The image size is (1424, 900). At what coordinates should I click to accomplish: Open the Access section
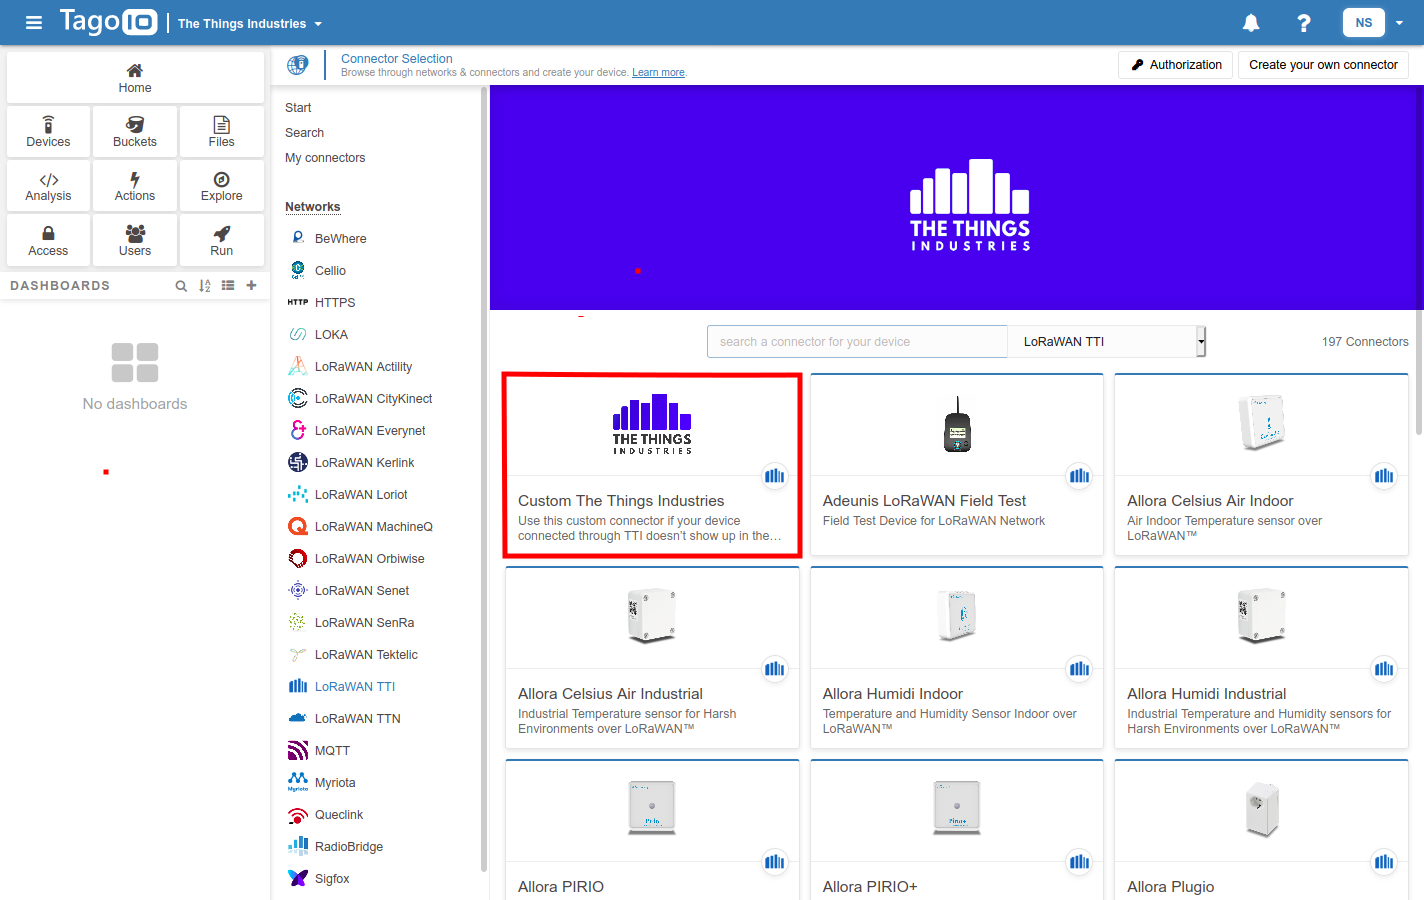click(48, 240)
